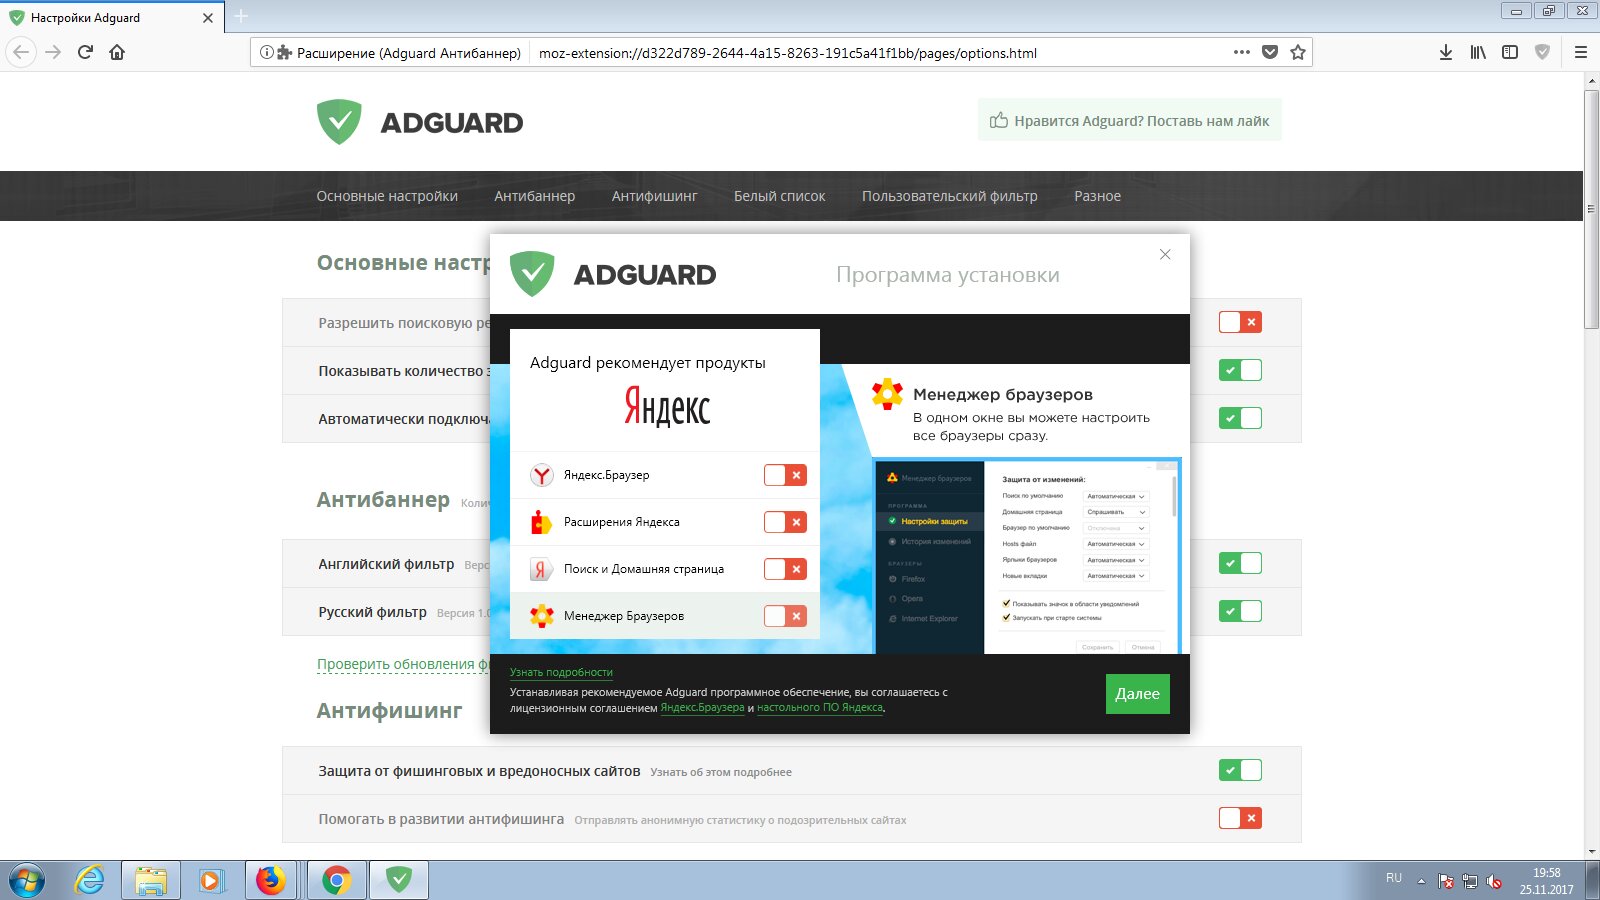Bookmark this page with the star icon
Image resolution: width=1600 pixels, height=900 pixels.
pyautogui.click(x=1298, y=52)
